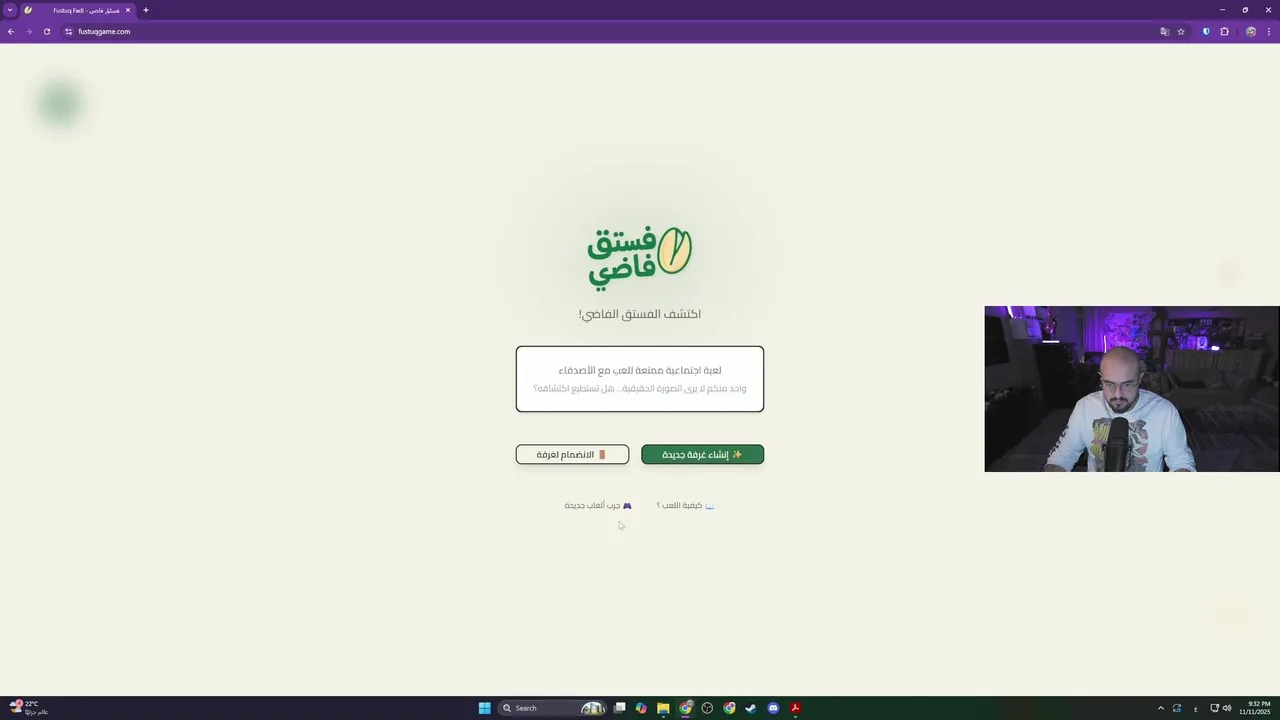1280x720 pixels.
Task: Open the volume speaker tray icon
Action: click(x=1227, y=708)
